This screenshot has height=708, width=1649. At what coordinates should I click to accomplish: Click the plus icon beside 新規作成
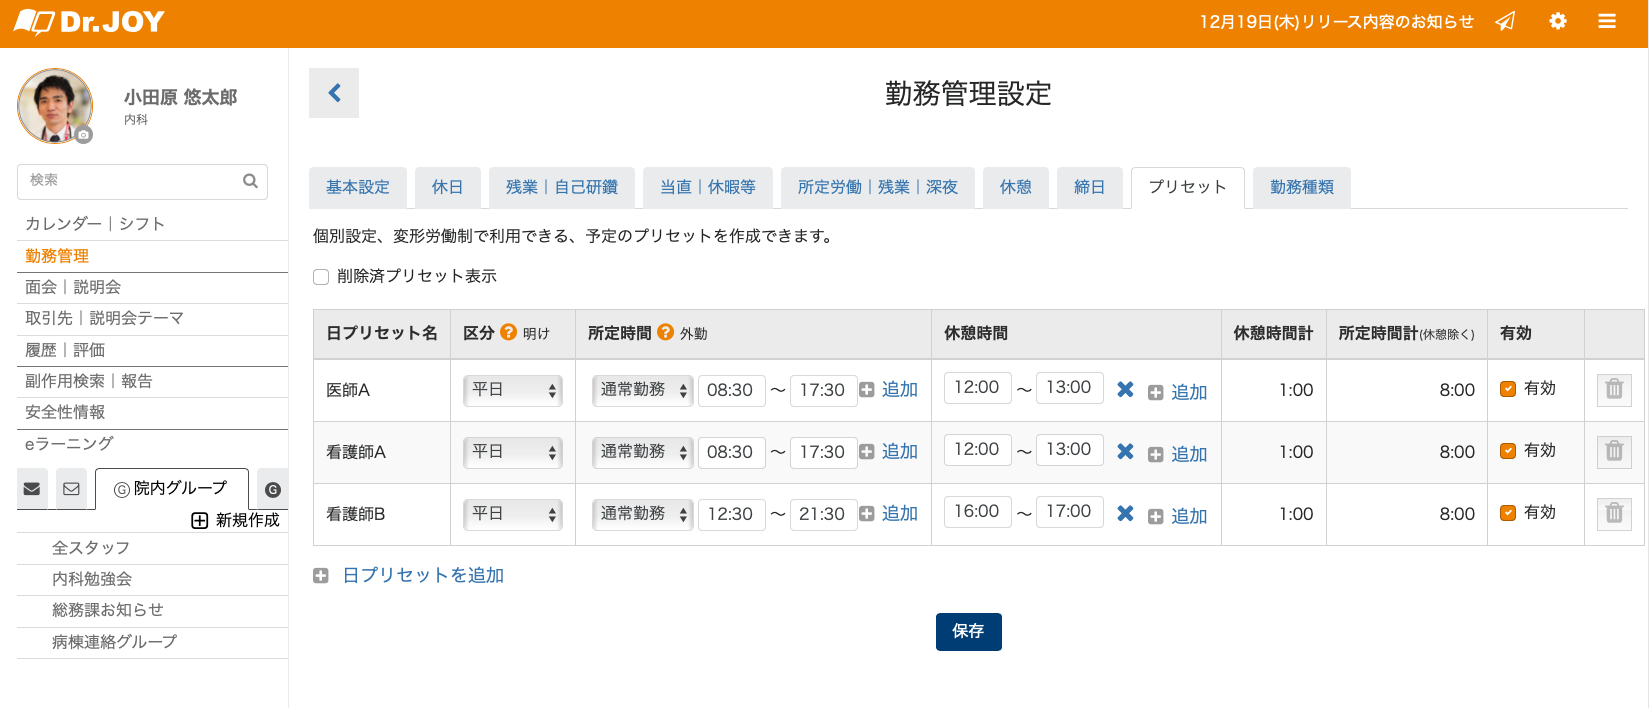point(200,520)
